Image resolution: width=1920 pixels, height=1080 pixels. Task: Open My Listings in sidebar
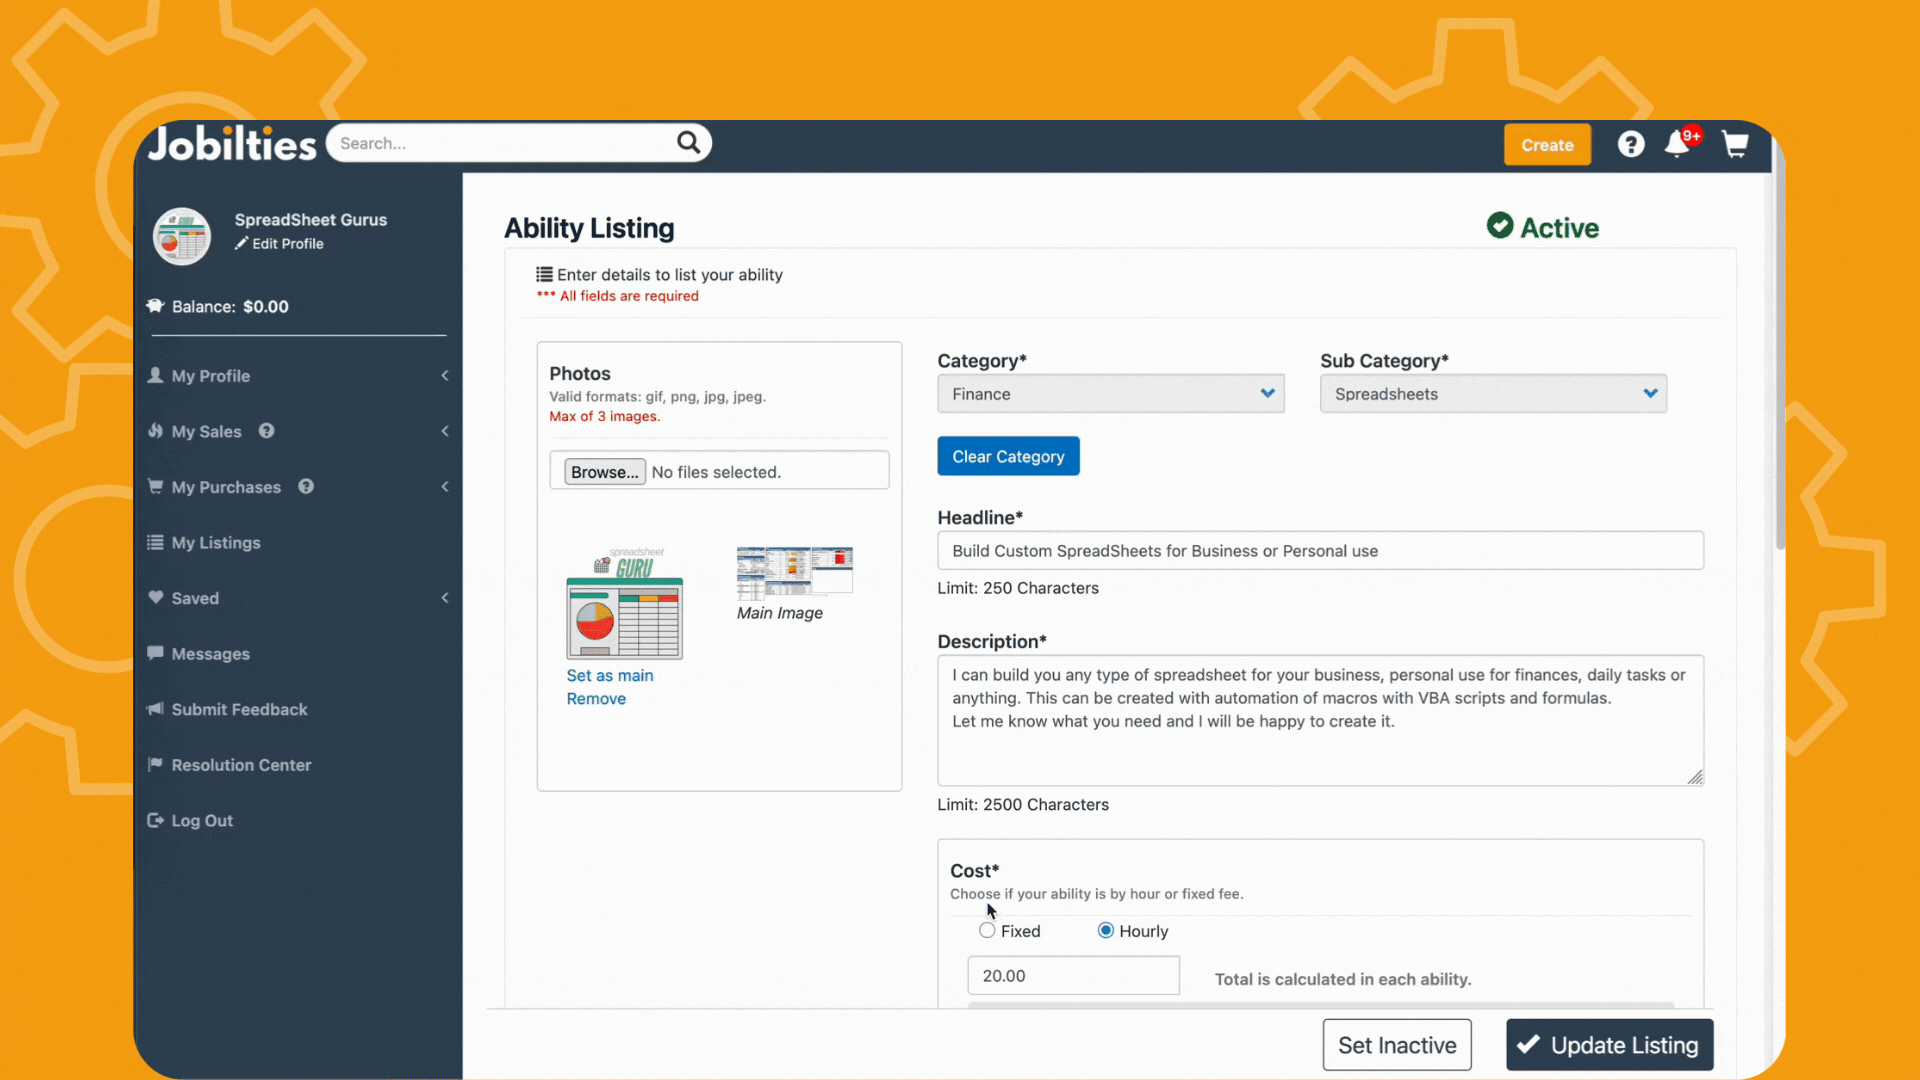click(x=216, y=543)
